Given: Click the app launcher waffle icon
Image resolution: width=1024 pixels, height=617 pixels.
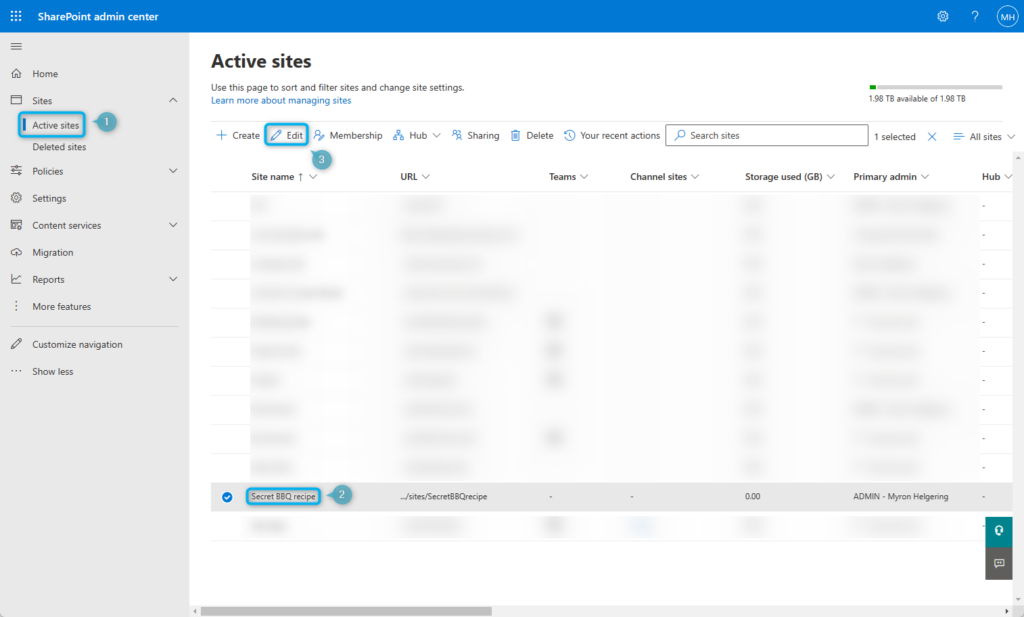Looking at the screenshot, I should click(x=15, y=15).
